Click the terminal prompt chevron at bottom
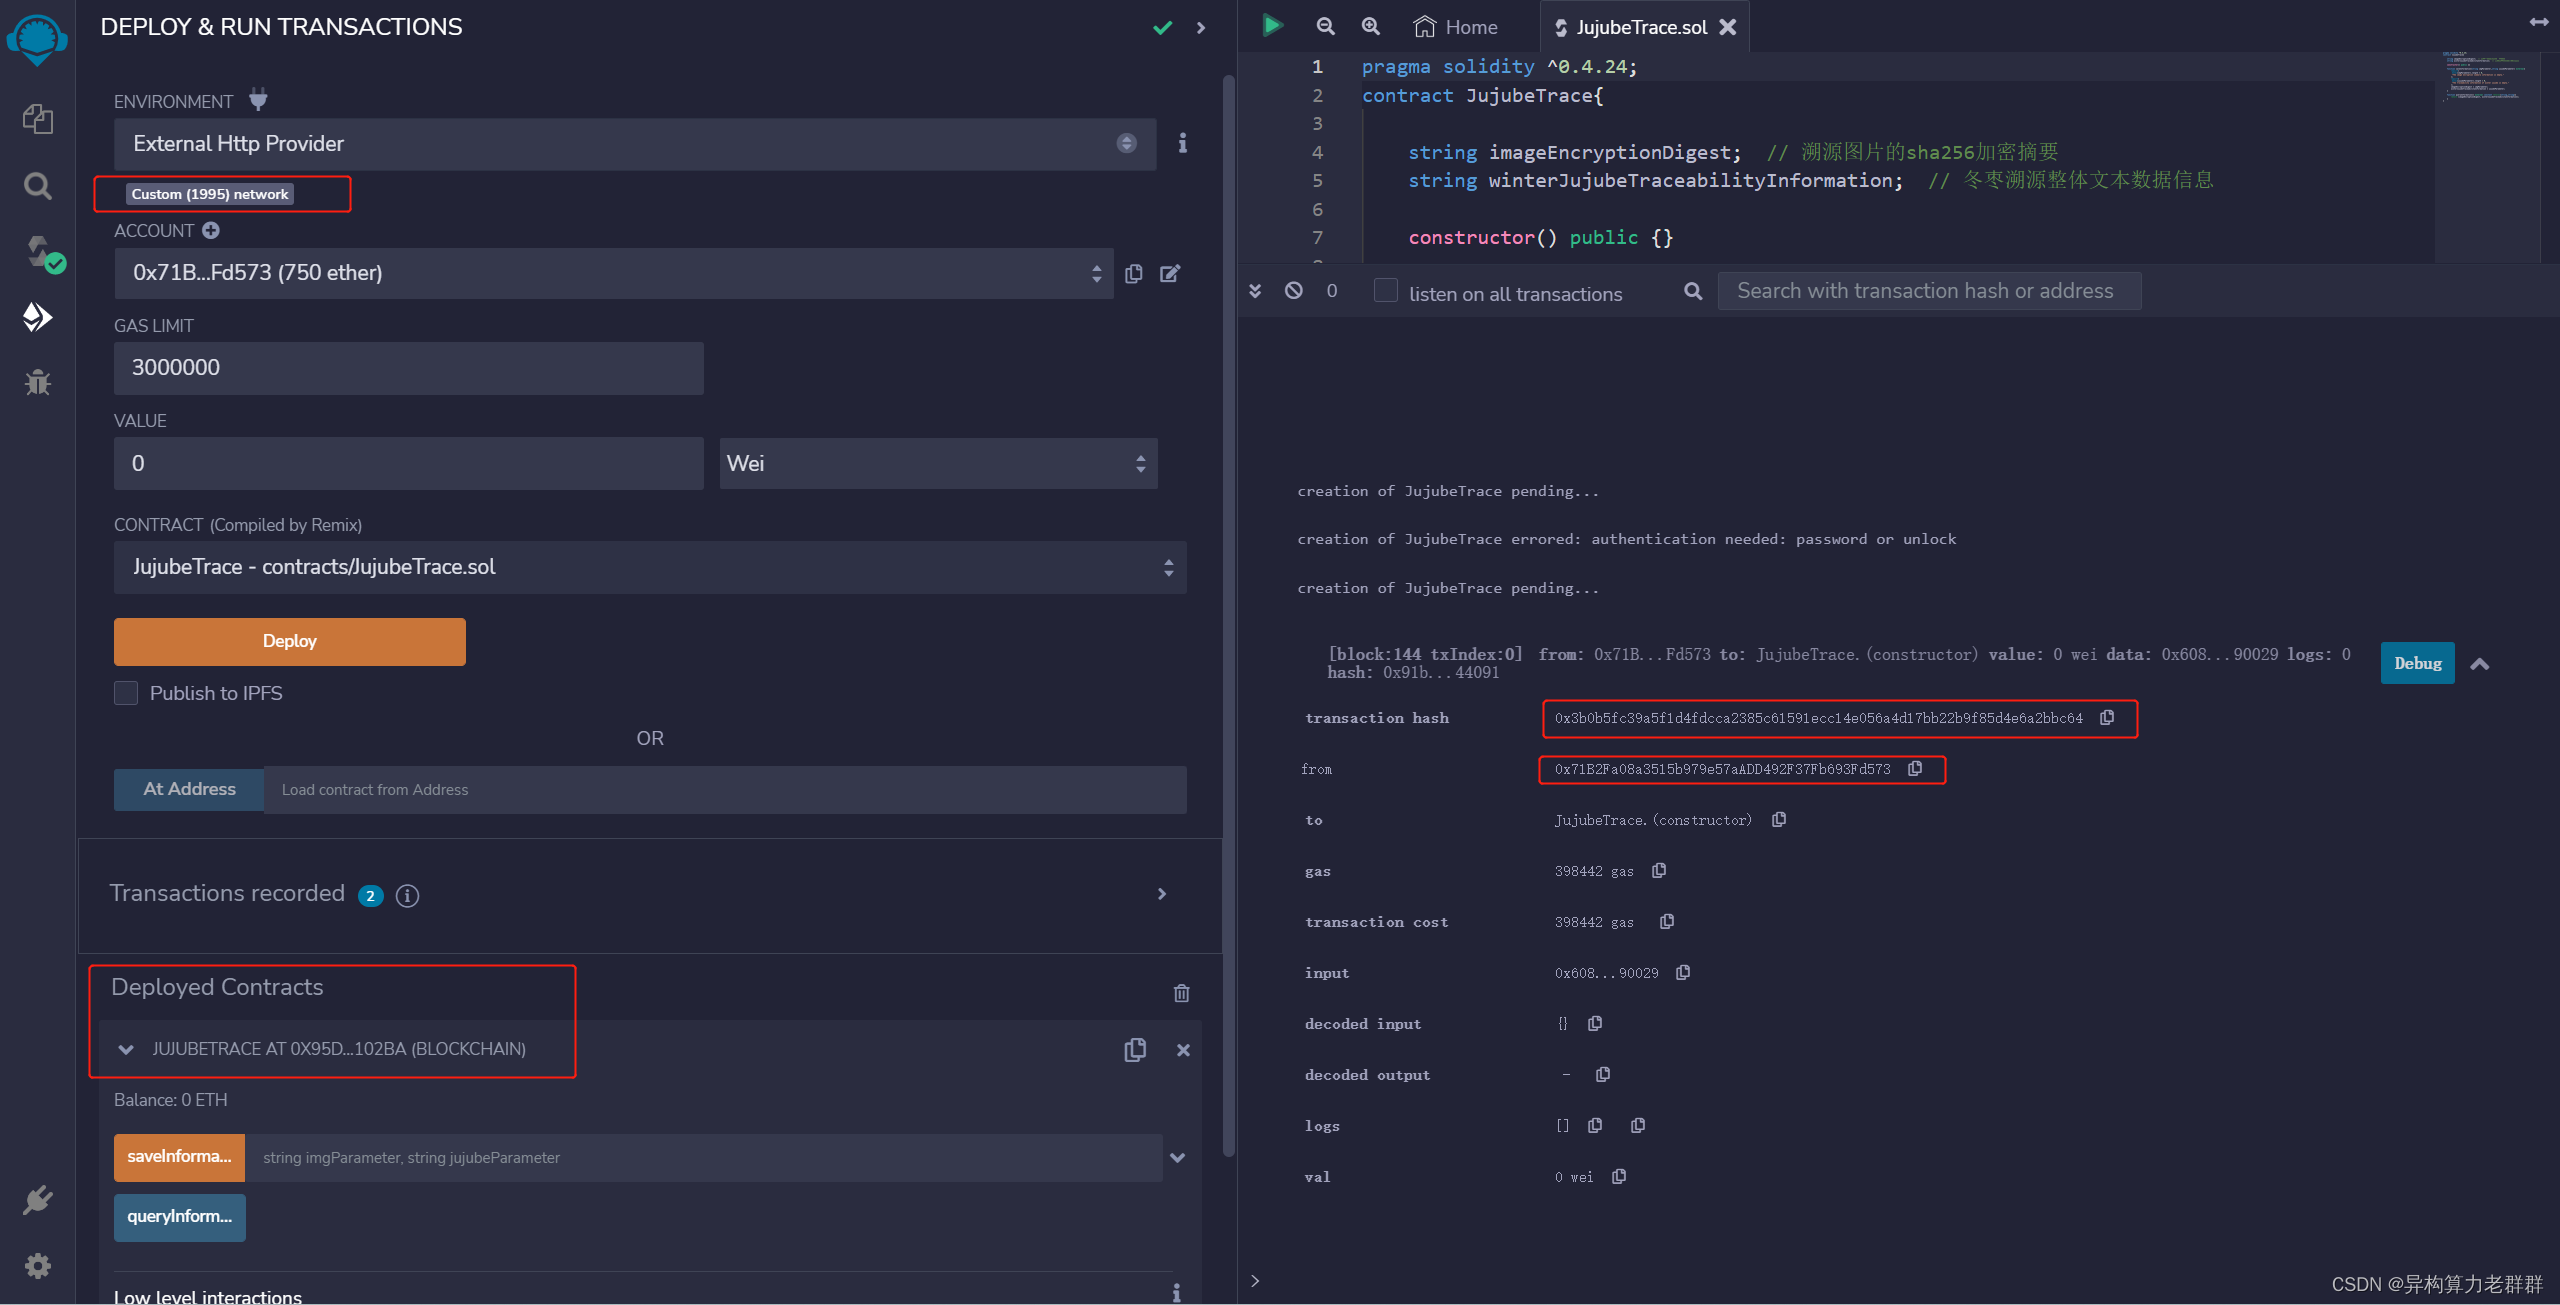The width and height of the screenshot is (2560, 1305). 1255,1280
